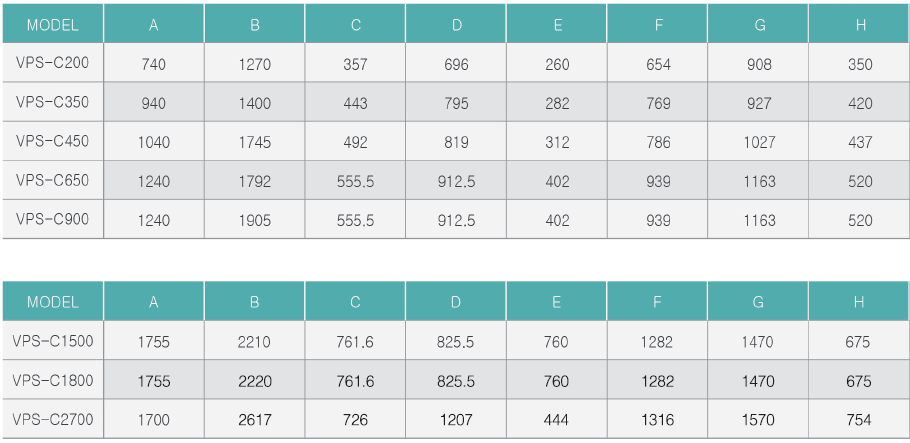
Task: Select the VPS-C2700 row label
Action: coord(53,419)
